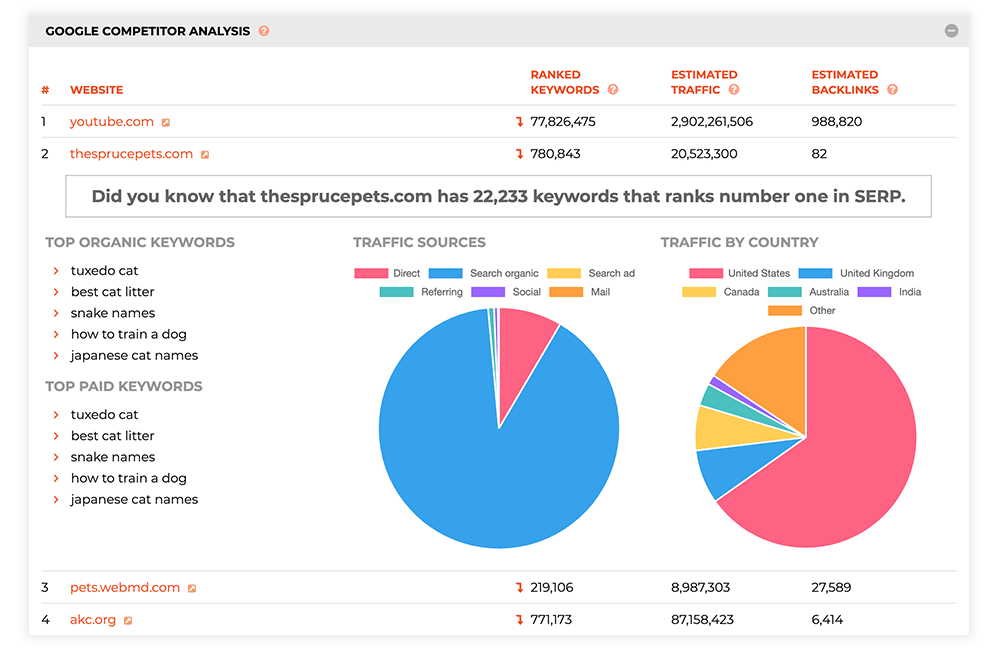Image resolution: width=1000 pixels, height=650 pixels.
Task: Sort by Estimated Traffic column header
Action: (x=703, y=82)
